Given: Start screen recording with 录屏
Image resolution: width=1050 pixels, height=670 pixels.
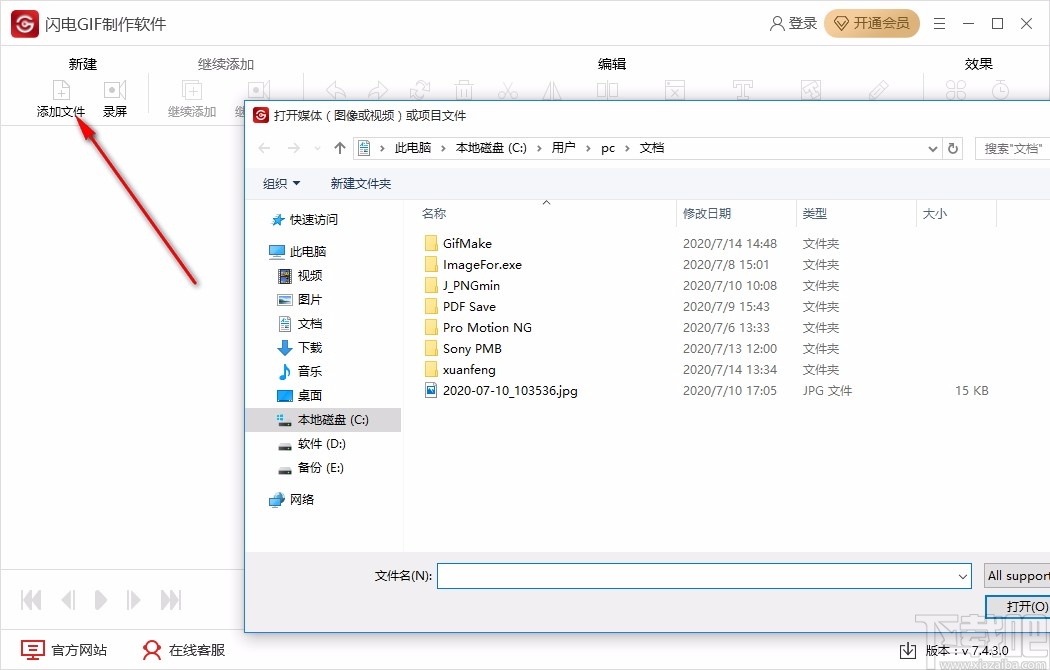Looking at the screenshot, I should [x=115, y=98].
